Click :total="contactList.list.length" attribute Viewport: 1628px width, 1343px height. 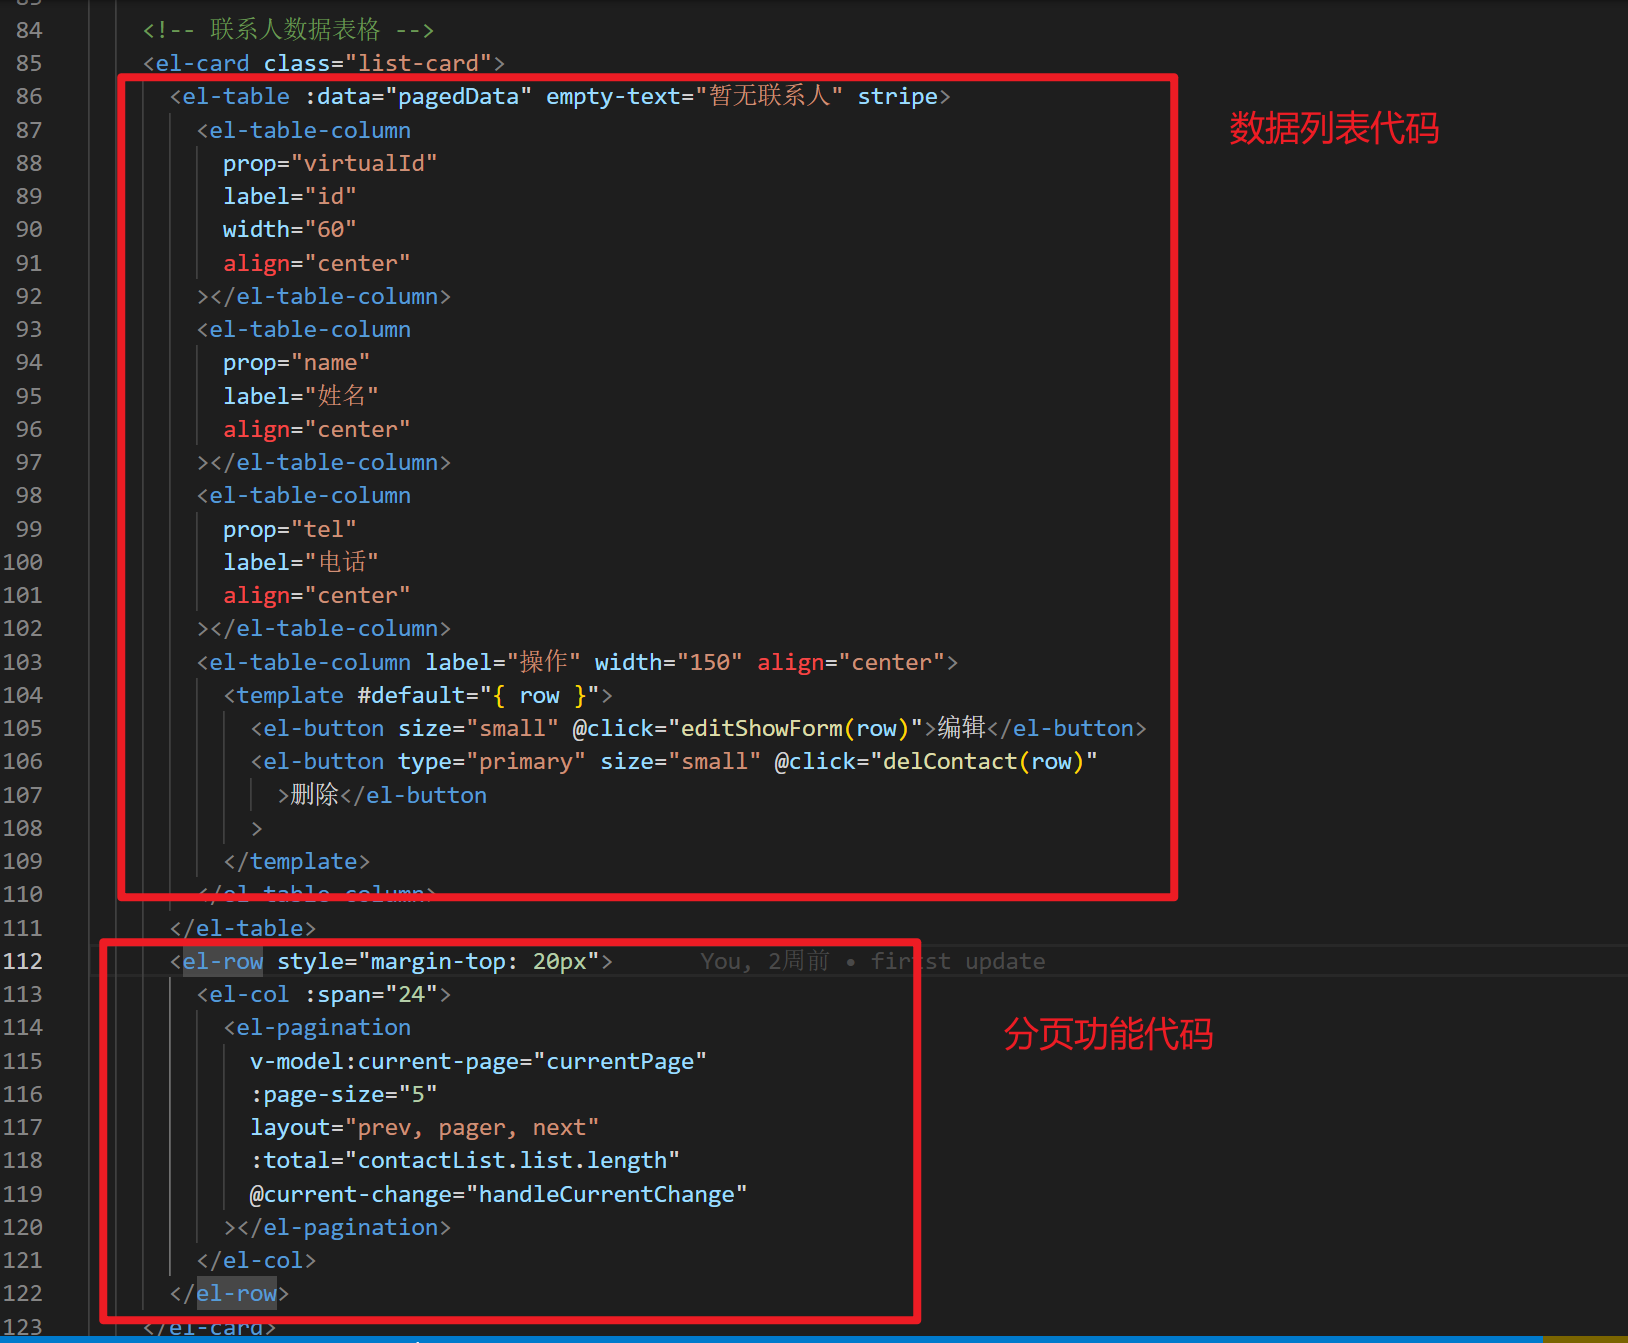pyautogui.click(x=465, y=1160)
